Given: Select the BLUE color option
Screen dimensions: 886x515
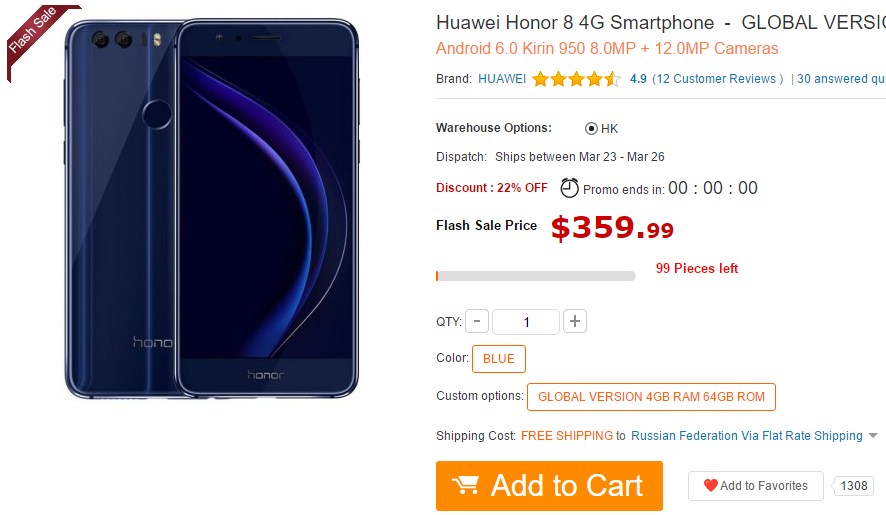Looking at the screenshot, I should point(499,359).
